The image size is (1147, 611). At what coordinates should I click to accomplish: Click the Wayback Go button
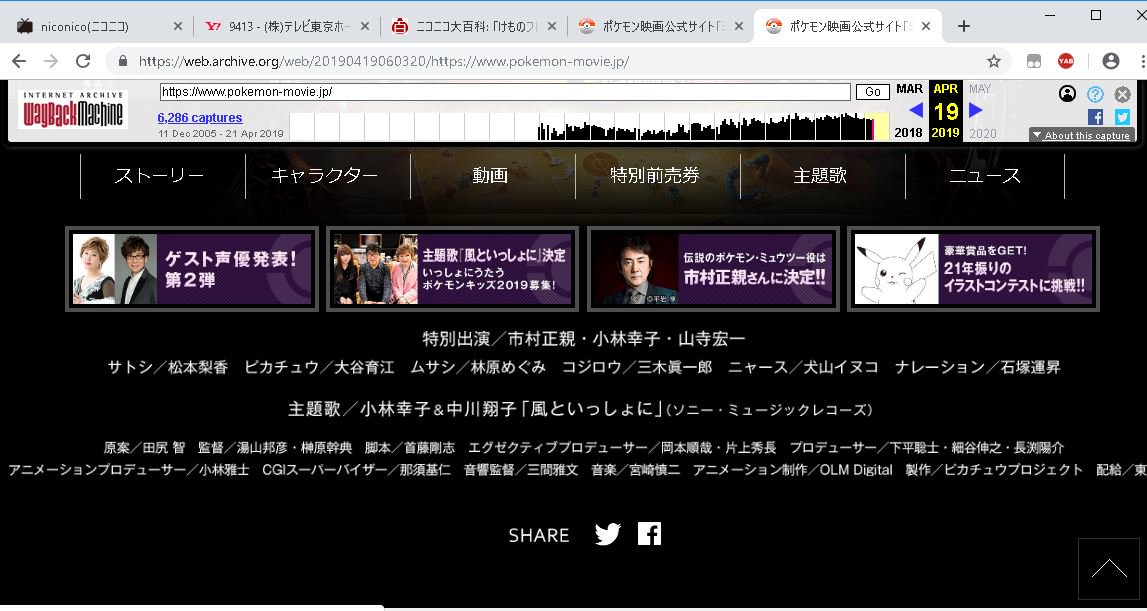[872, 91]
